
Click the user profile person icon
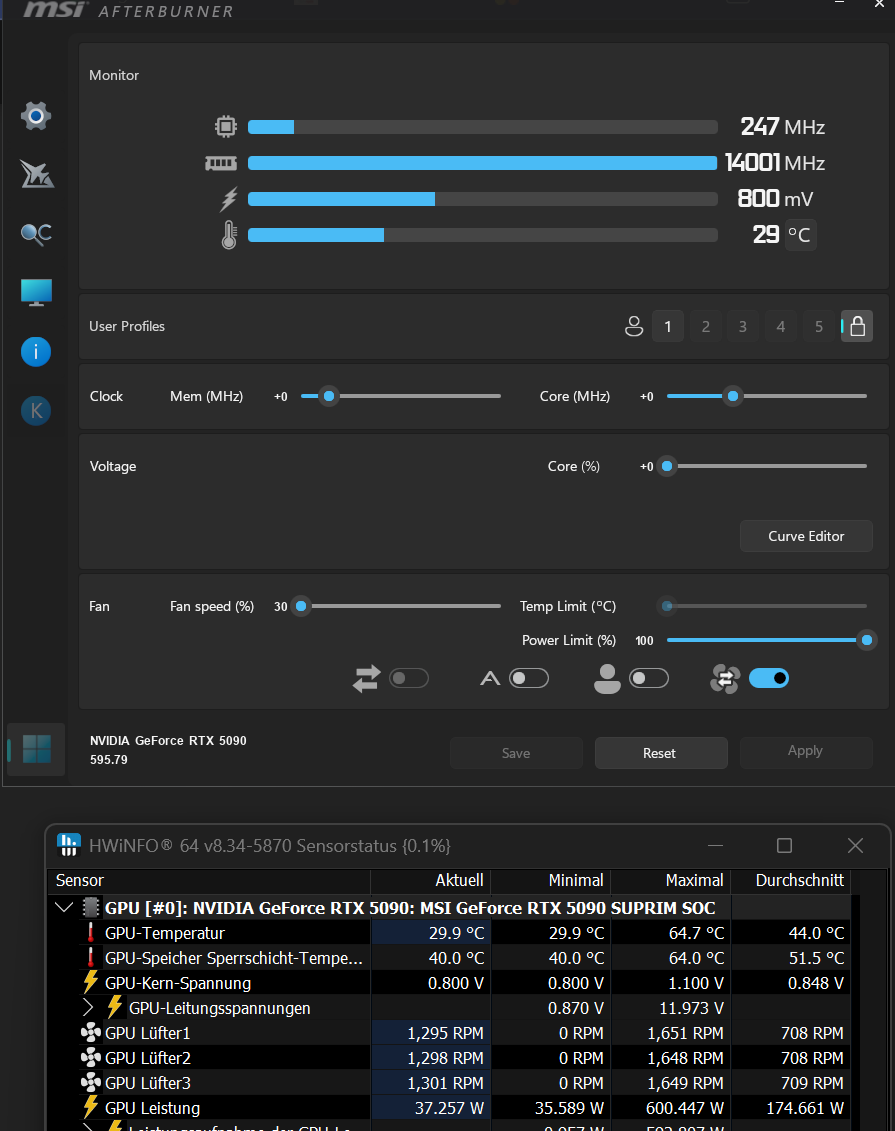(634, 327)
